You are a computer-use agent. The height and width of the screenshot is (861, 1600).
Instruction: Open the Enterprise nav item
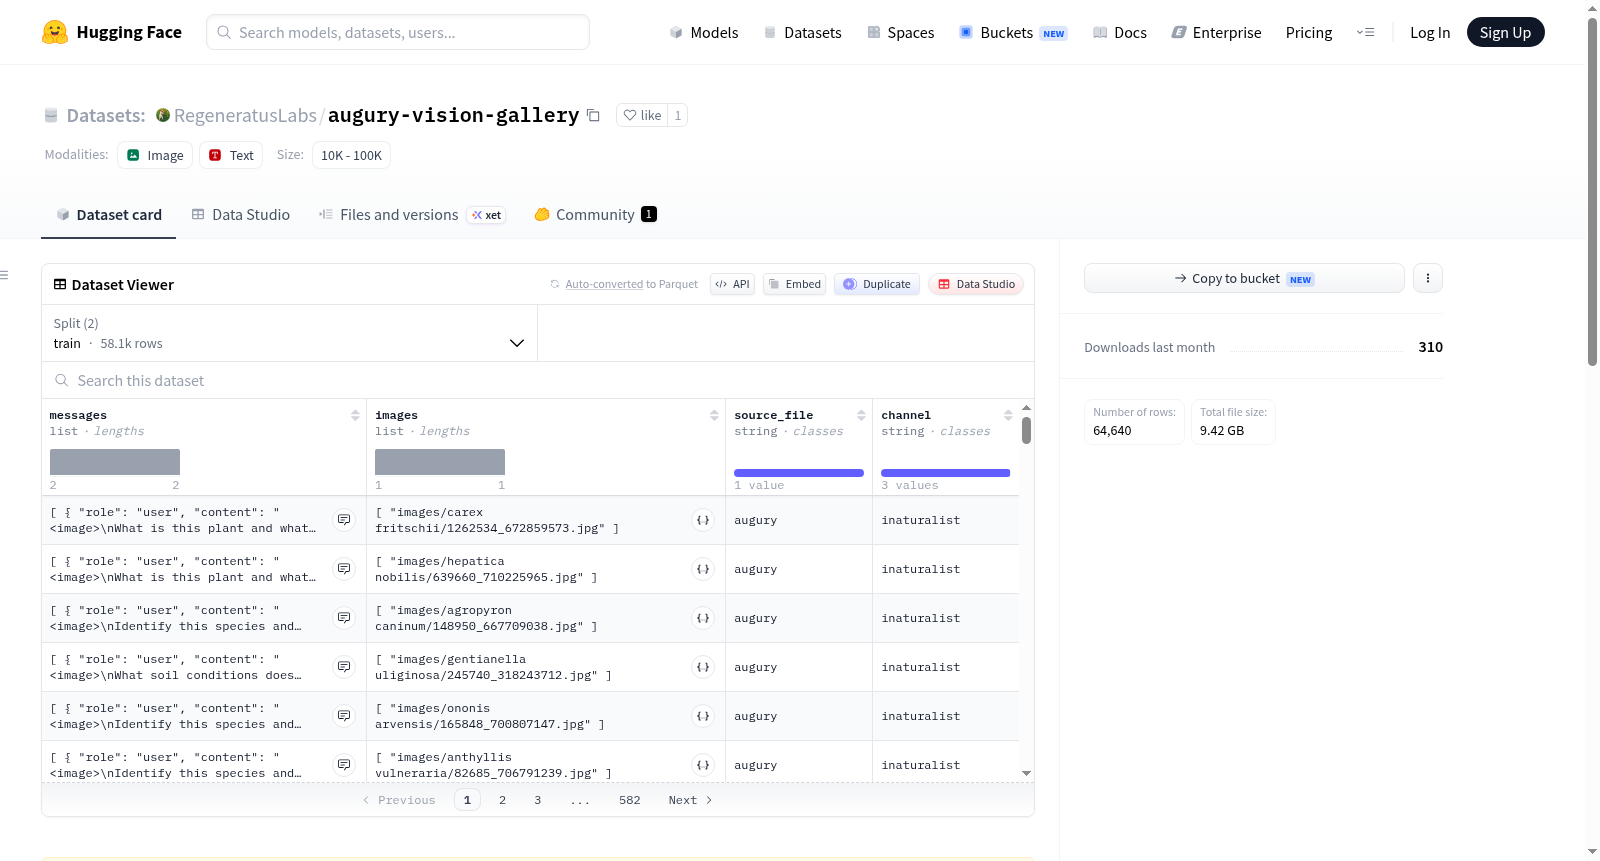(1216, 32)
